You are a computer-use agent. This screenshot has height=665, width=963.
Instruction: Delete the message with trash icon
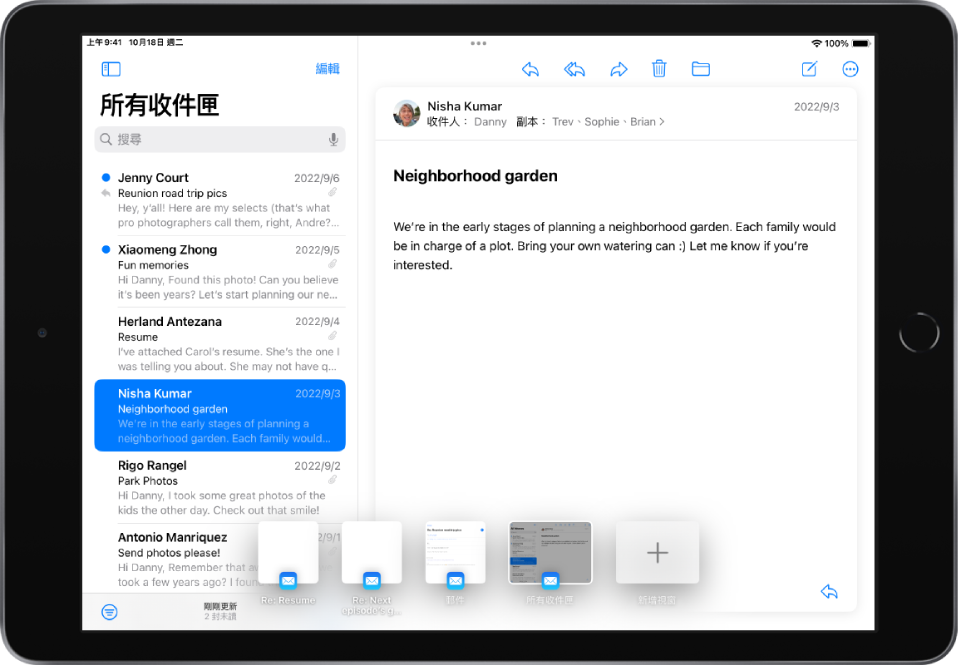659,68
